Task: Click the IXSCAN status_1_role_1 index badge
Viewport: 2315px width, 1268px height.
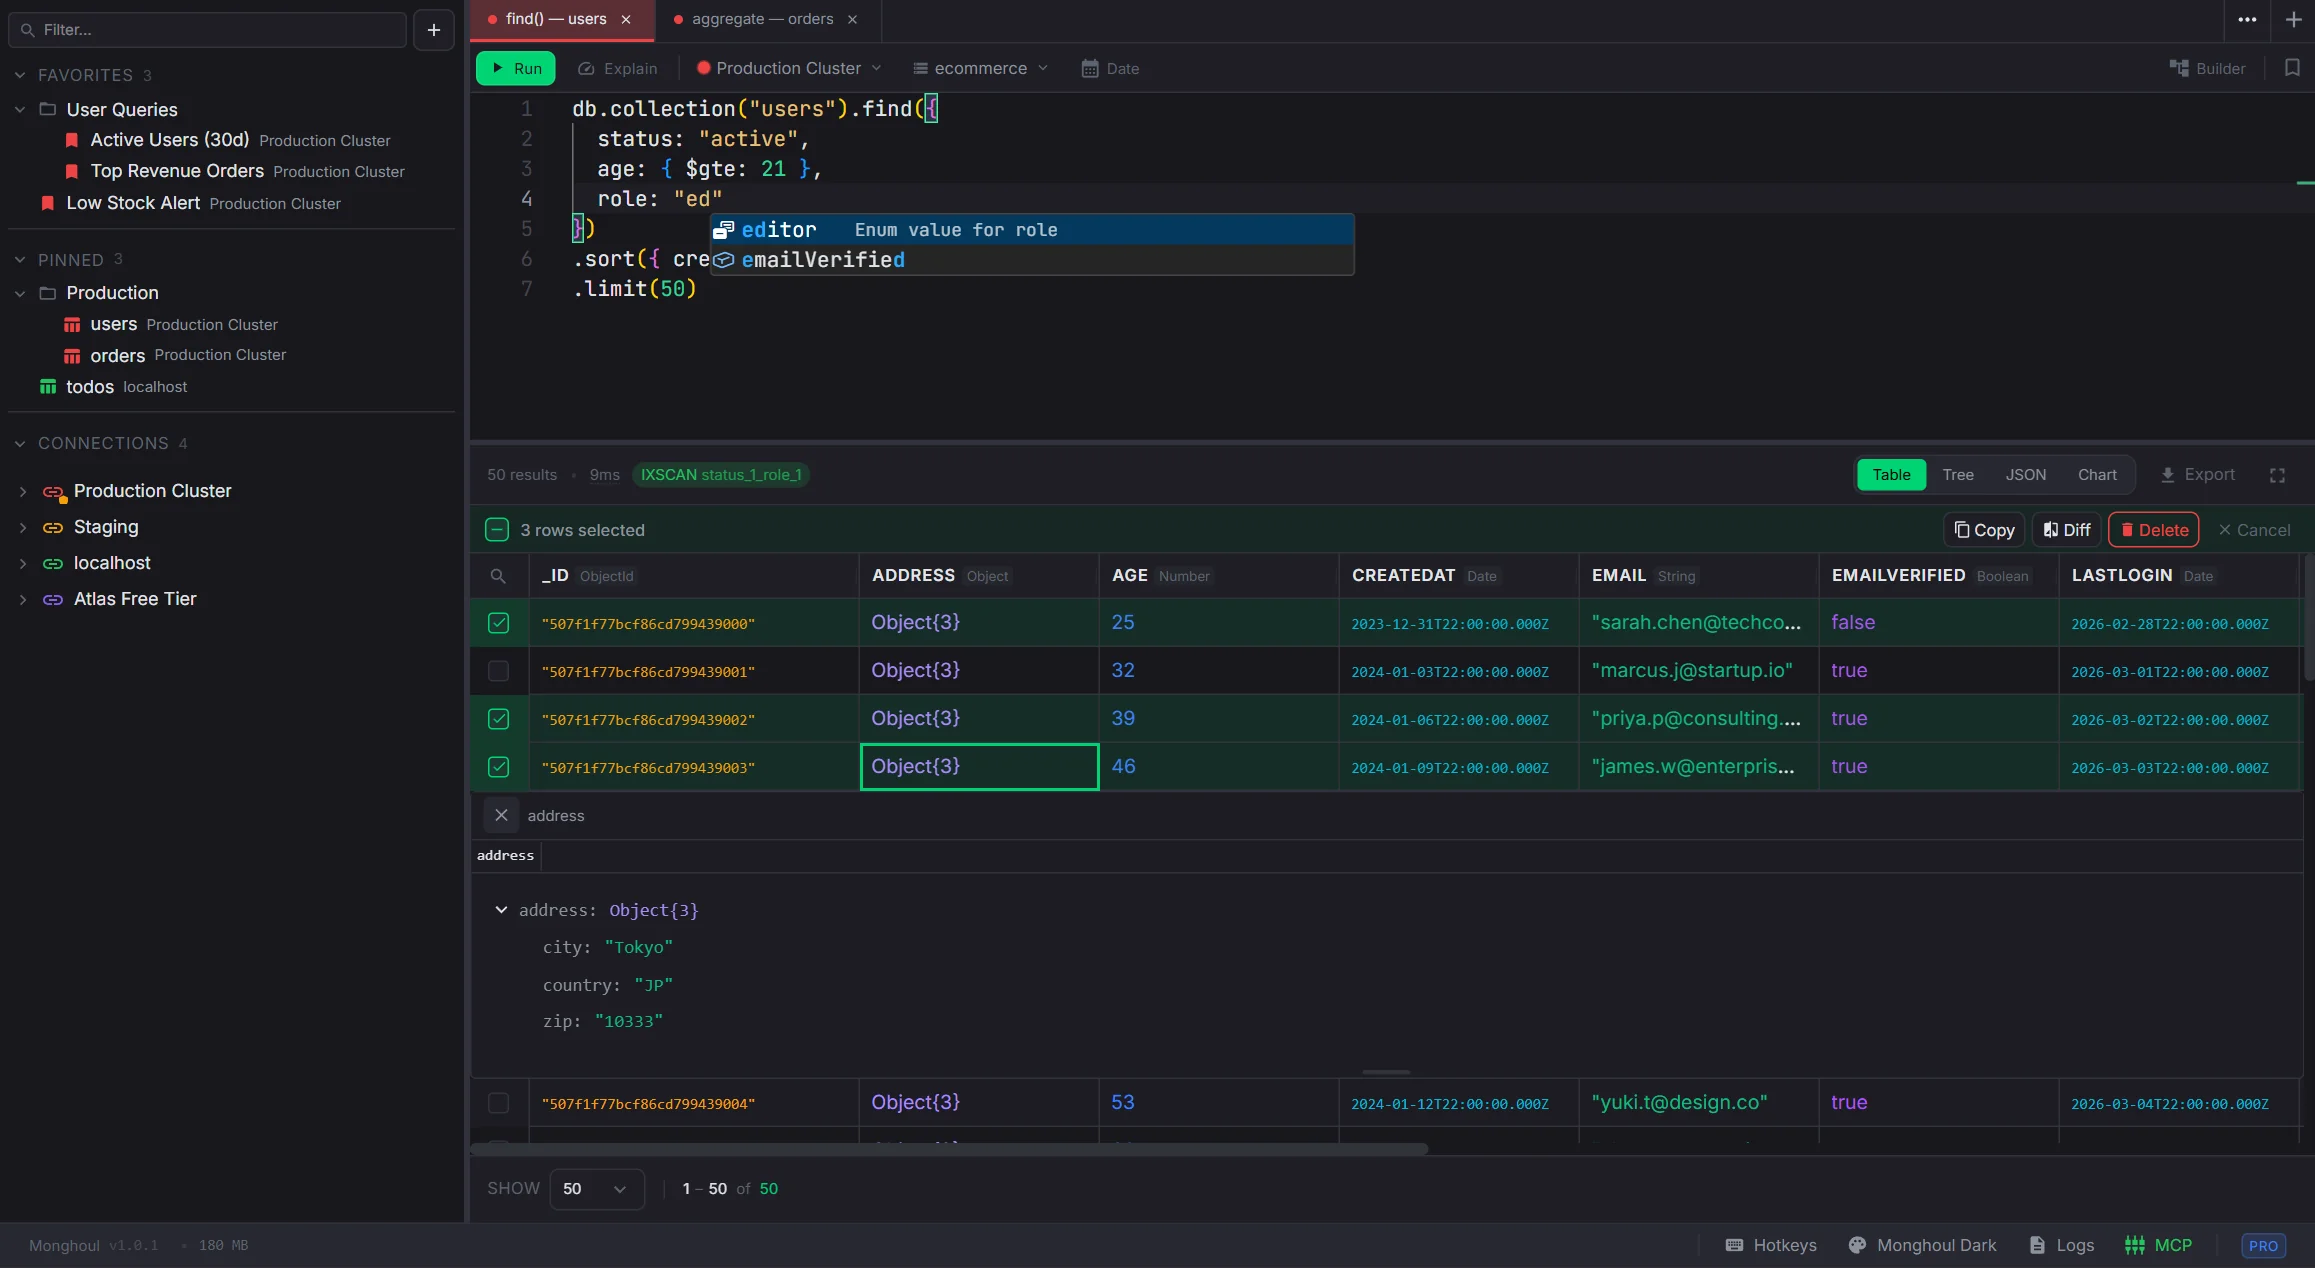Action: [721, 475]
